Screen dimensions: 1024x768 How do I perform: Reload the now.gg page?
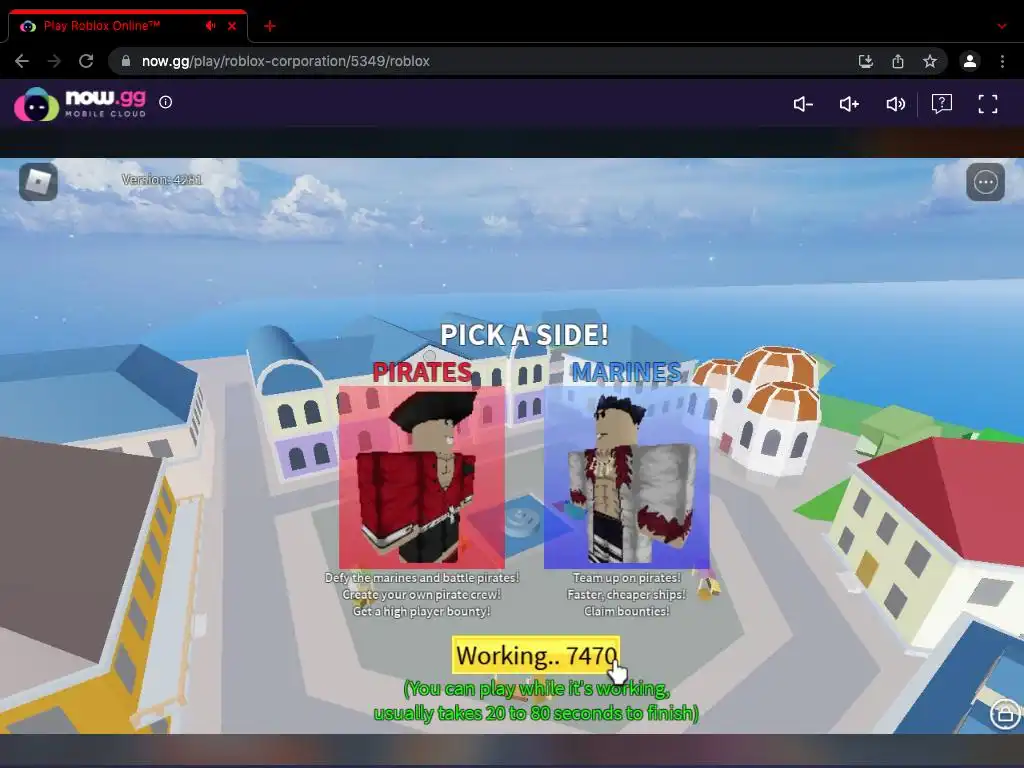[86, 61]
